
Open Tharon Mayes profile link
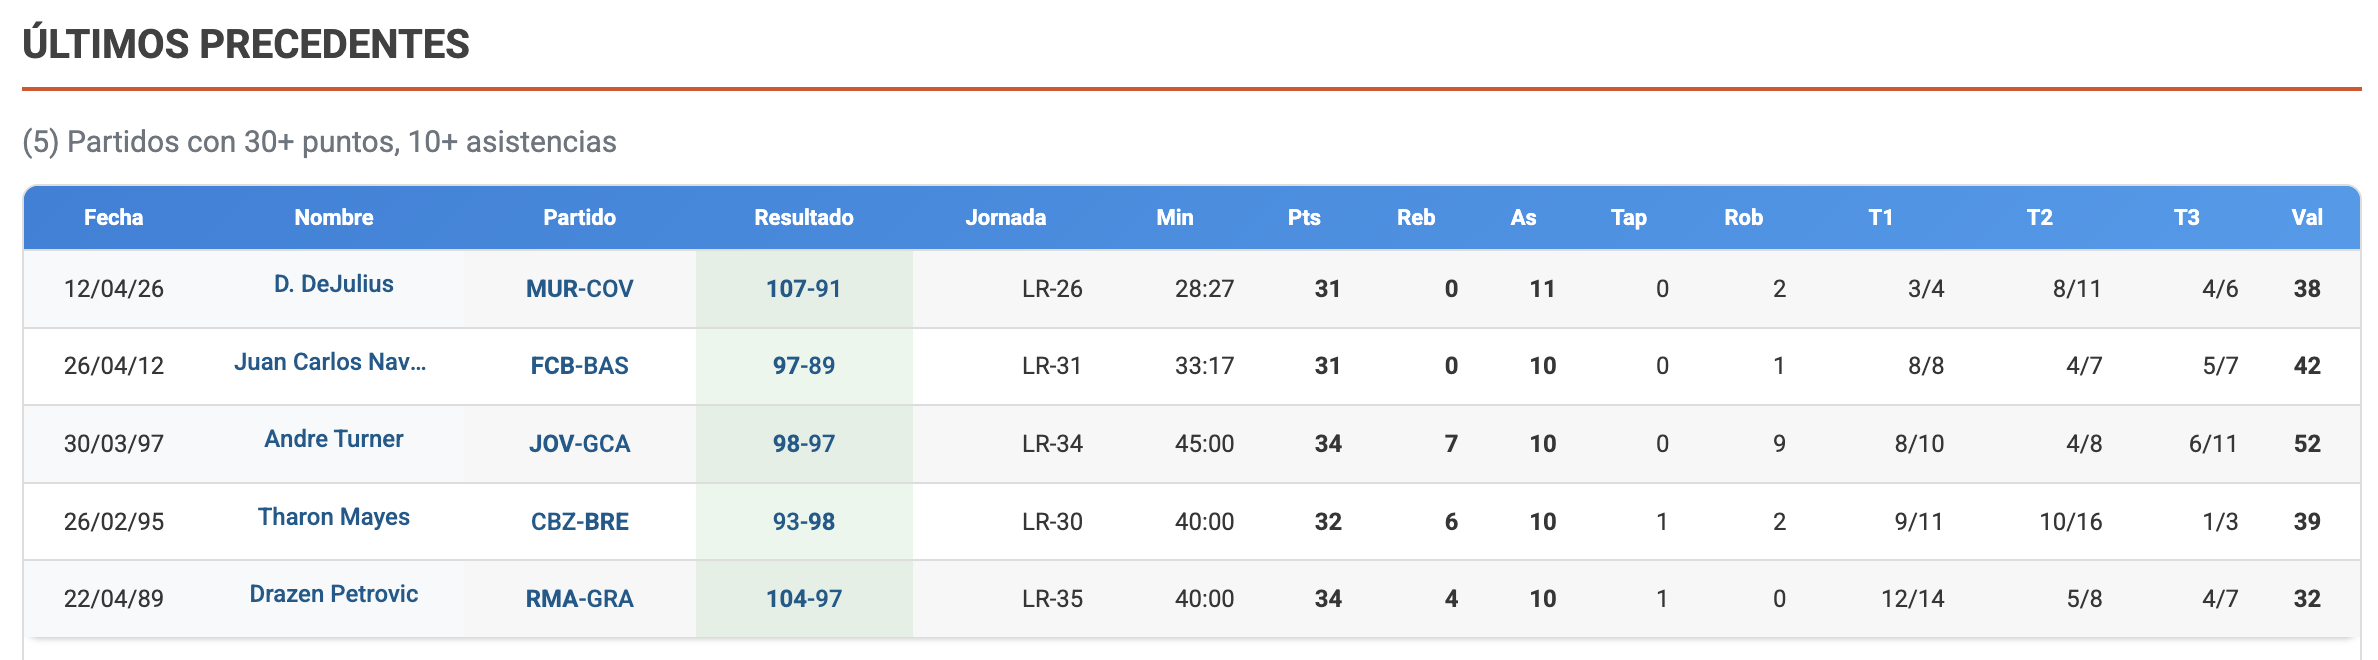tap(333, 517)
